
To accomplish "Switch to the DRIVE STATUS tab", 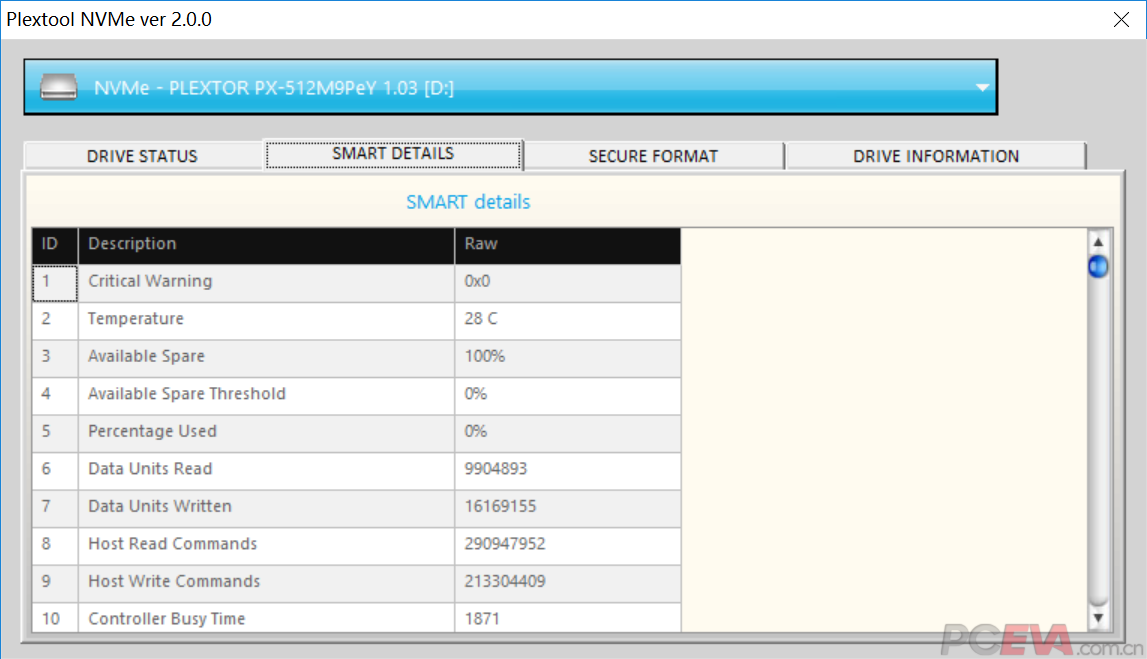I will click(143, 156).
